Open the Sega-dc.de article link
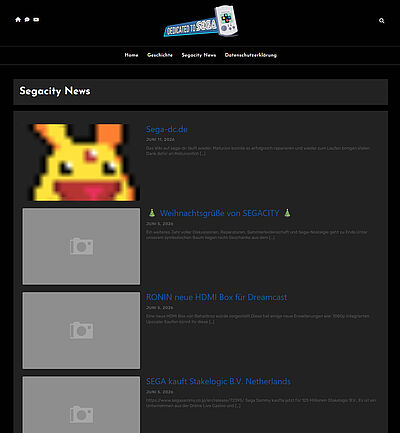This screenshot has height=433, width=400. point(167,129)
